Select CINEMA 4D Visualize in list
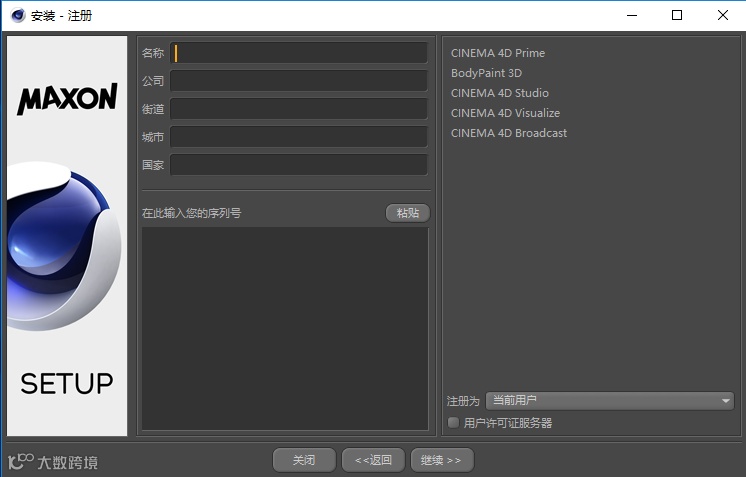The width and height of the screenshot is (746, 477). pos(505,113)
